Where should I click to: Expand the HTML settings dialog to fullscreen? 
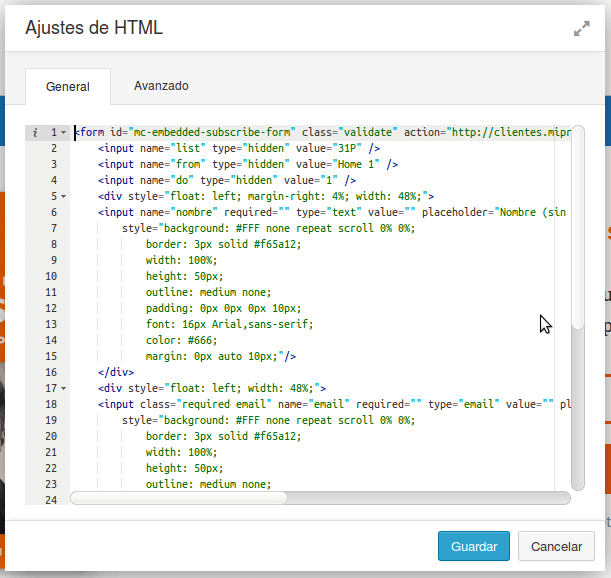click(581, 30)
